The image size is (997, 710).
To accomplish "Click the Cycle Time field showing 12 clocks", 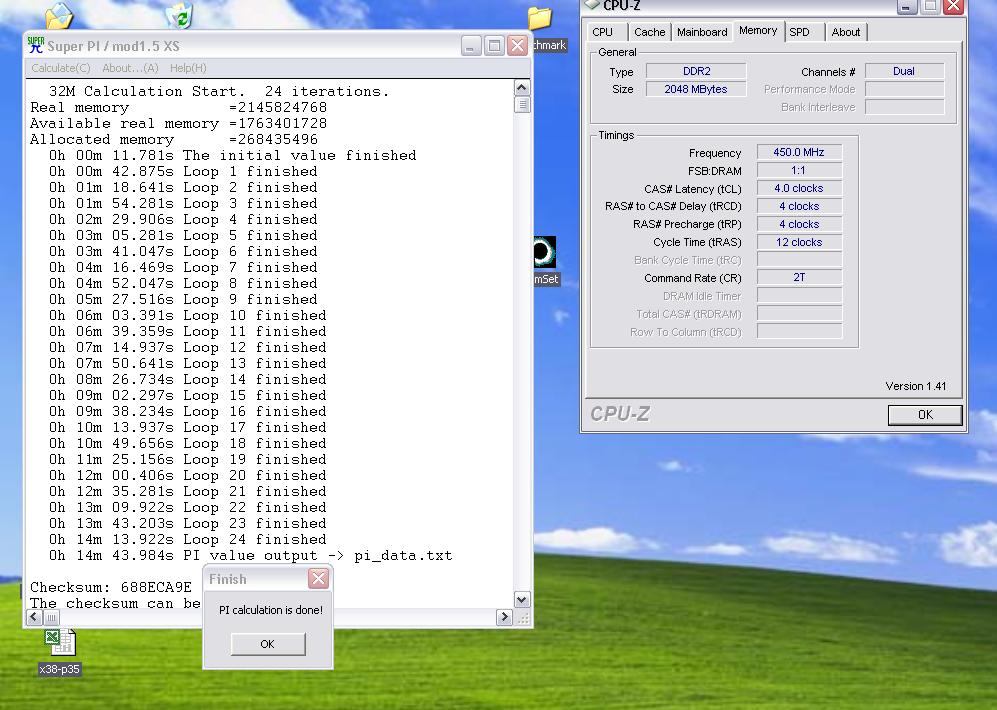I will coord(799,242).
